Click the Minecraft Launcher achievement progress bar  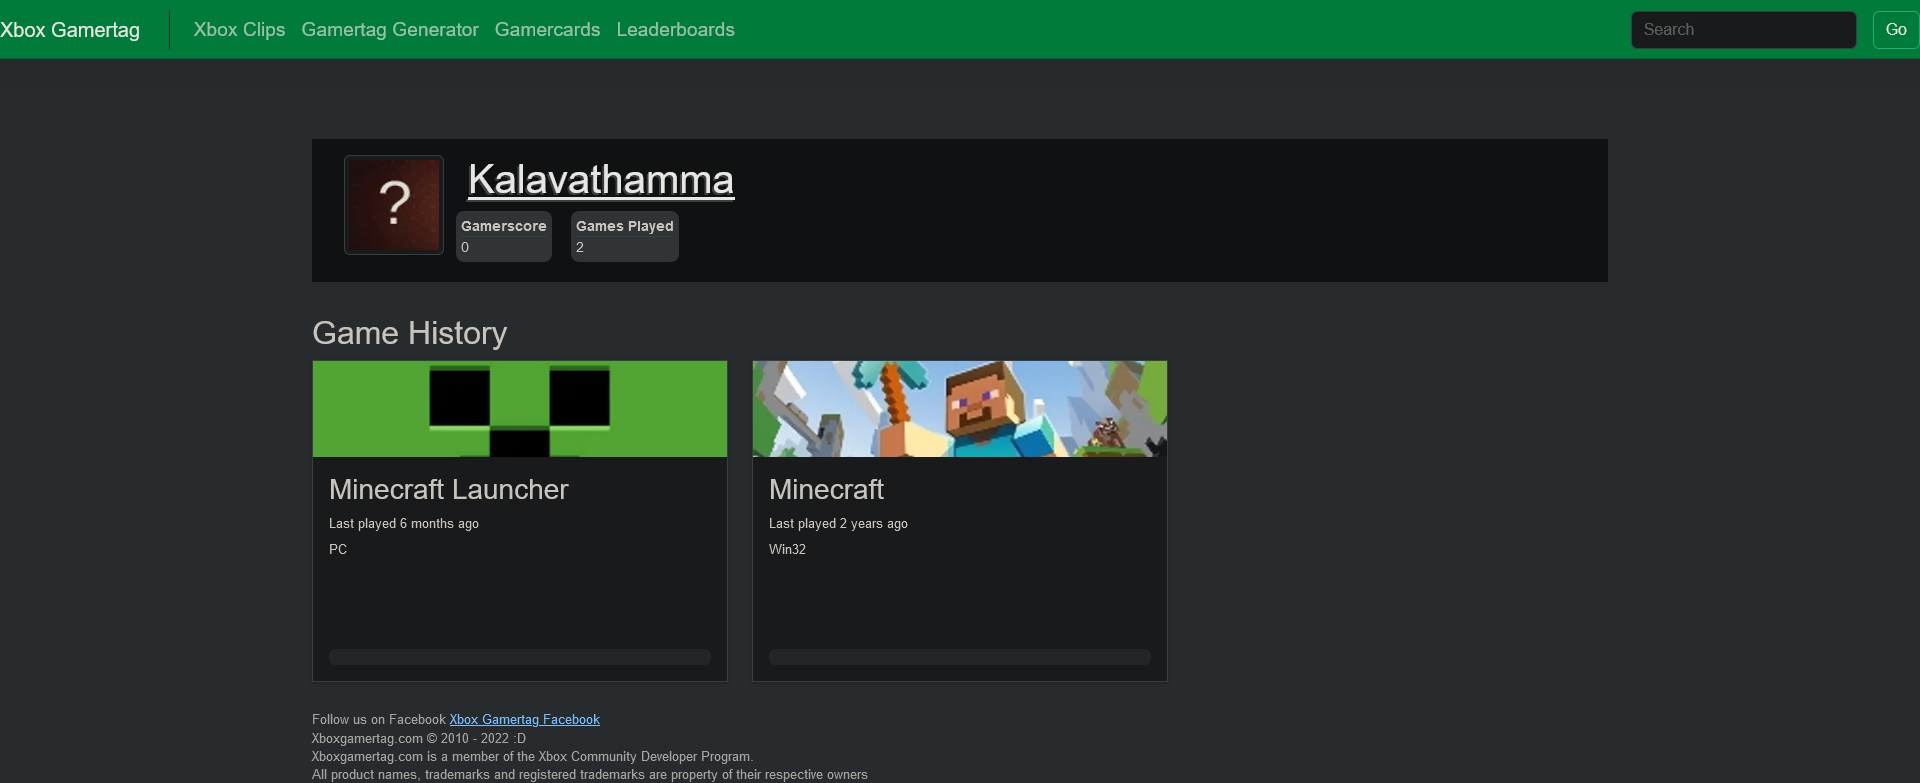tap(520, 657)
